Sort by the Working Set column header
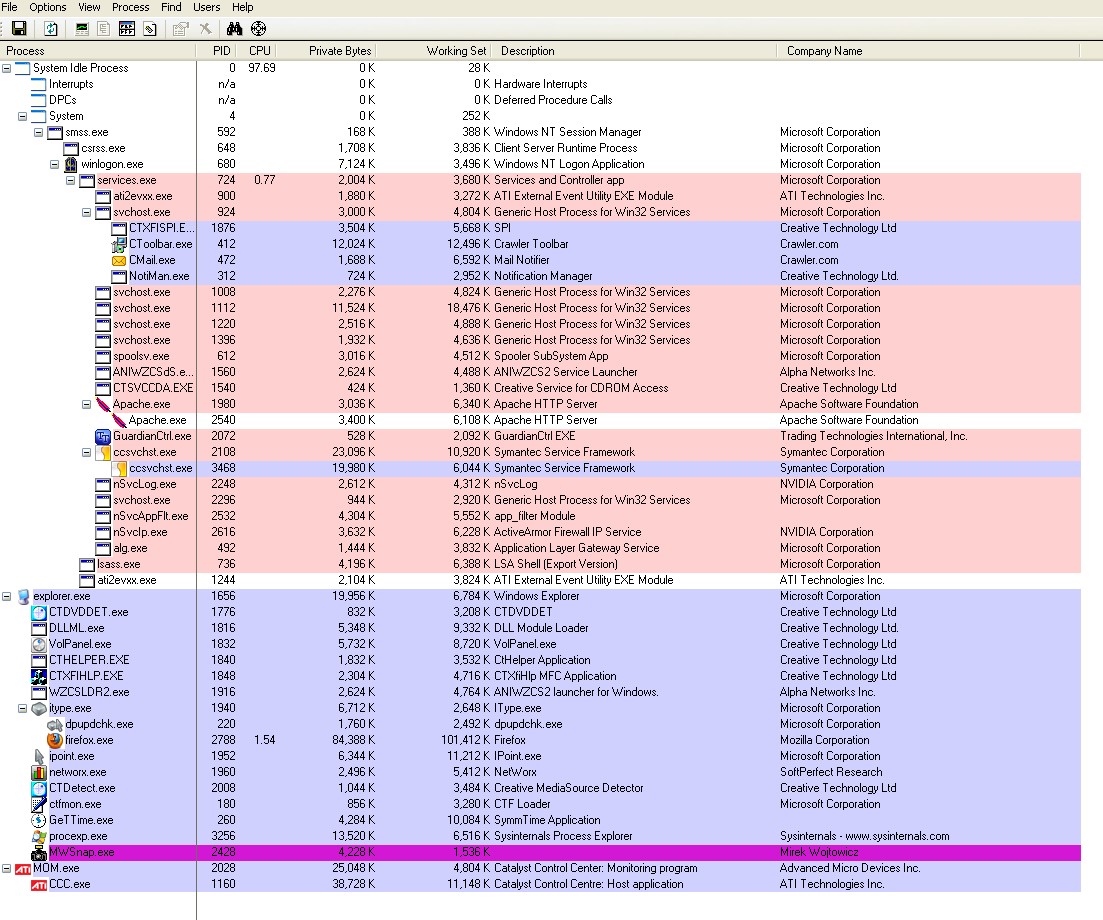 click(435, 51)
